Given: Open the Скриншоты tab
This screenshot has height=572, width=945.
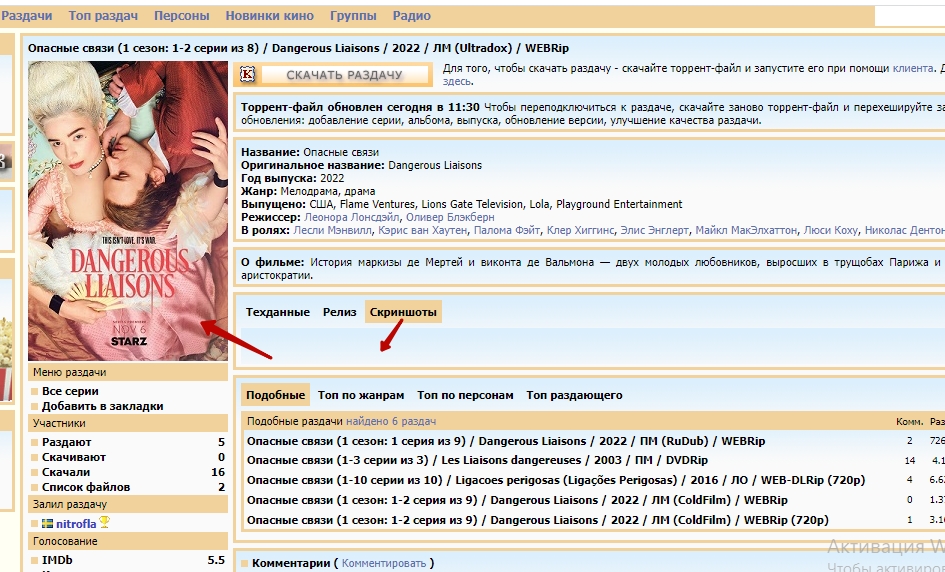Looking at the screenshot, I should pyautogui.click(x=403, y=312).
